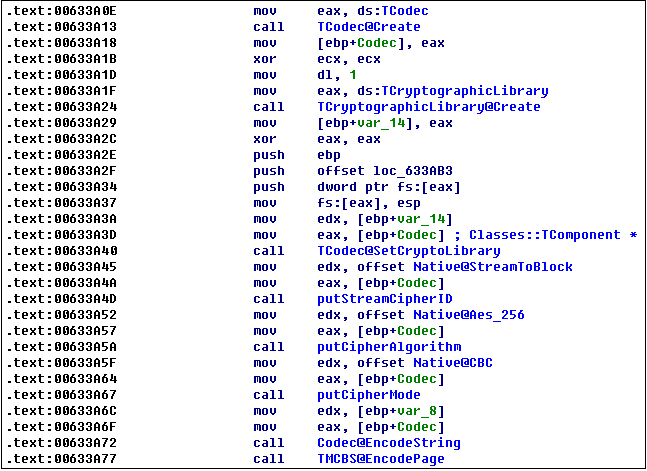
Task: Click the call mnemonic at 00633A4D
Action: 269,299
